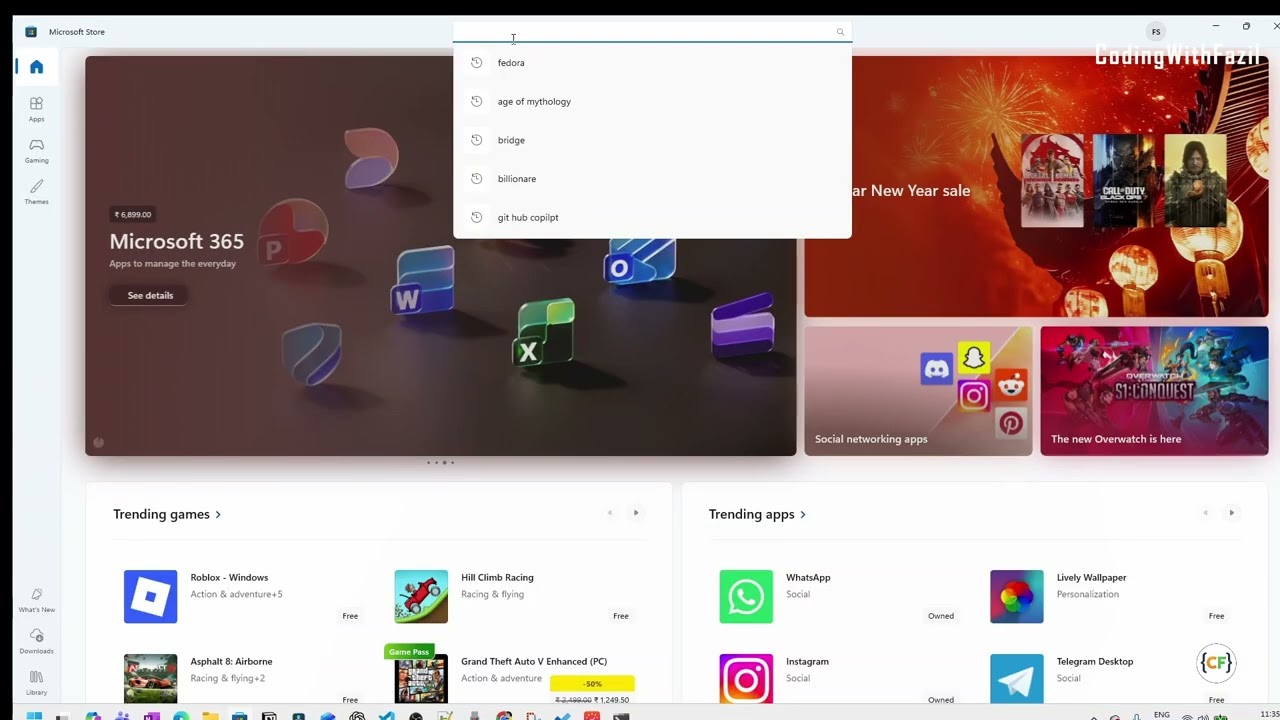The height and width of the screenshot is (720, 1280).
Task: Click the Game Pass badge on GTA V
Action: (x=409, y=652)
